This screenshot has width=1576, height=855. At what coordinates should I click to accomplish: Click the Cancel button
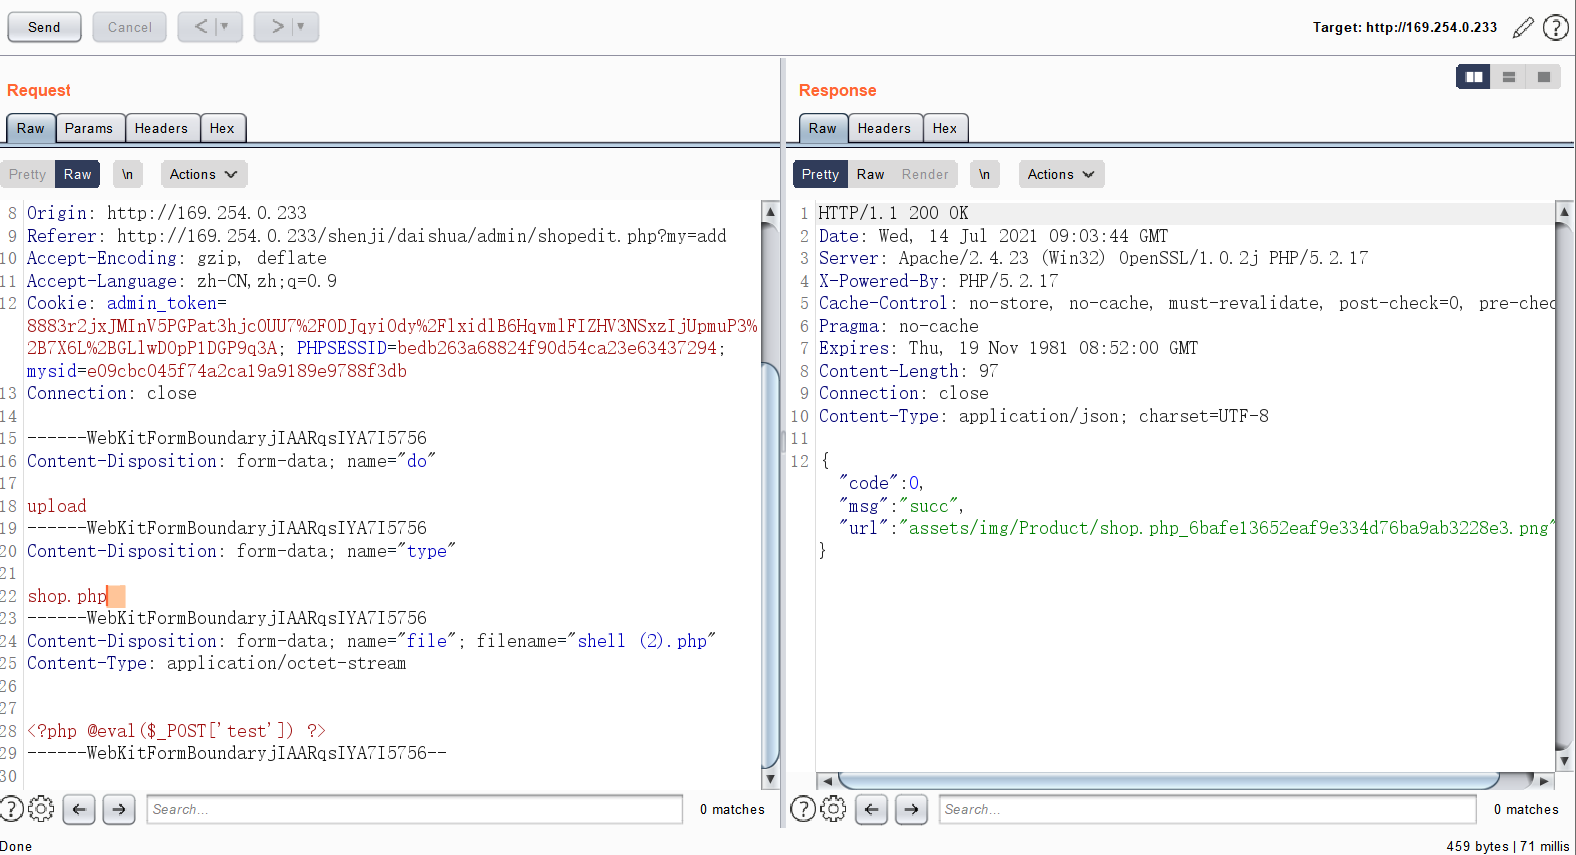(x=130, y=27)
